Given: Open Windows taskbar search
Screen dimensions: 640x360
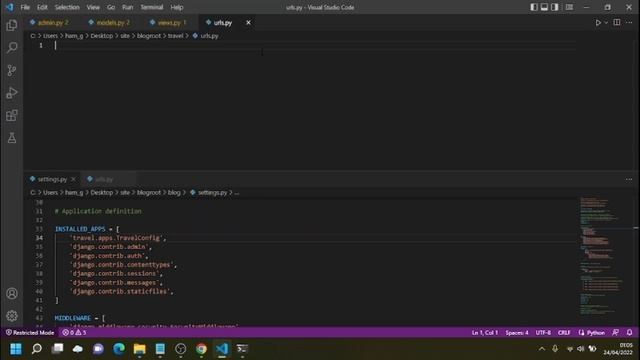Looking at the screenshot, I should point(37,349).
